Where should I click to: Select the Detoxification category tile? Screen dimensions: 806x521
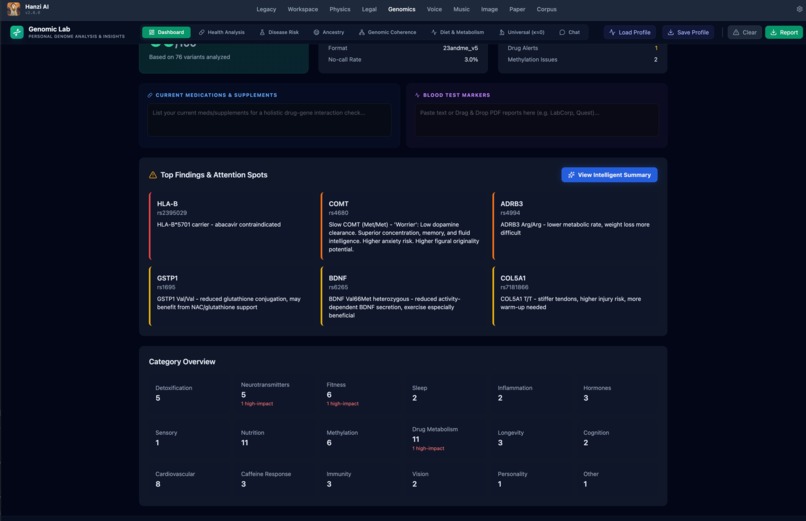click(x=189, y=394)
